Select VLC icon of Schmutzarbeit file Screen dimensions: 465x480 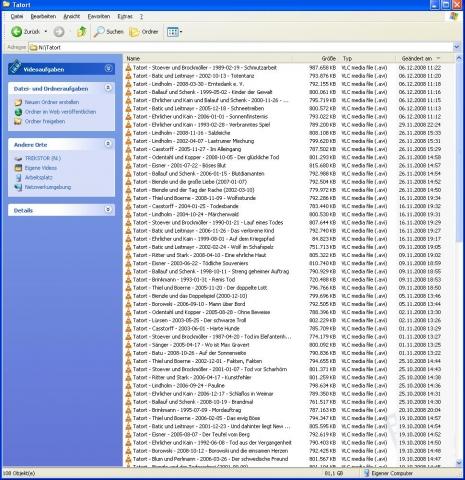point(128,68)
